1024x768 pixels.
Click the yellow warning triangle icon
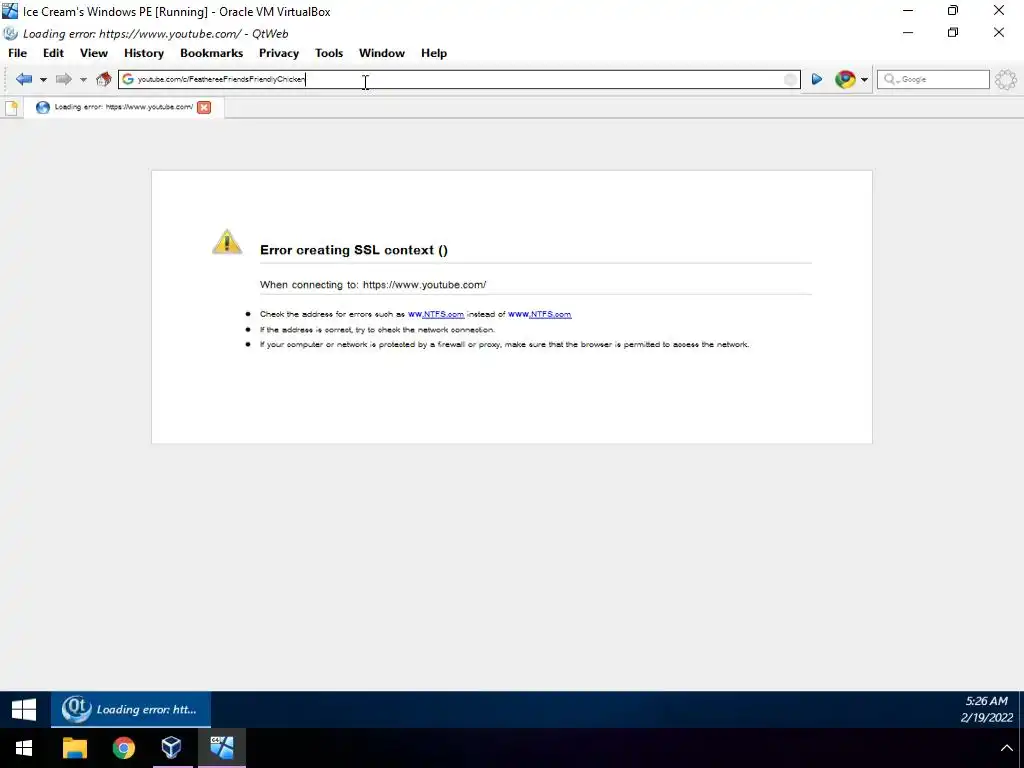pos(227,242)
